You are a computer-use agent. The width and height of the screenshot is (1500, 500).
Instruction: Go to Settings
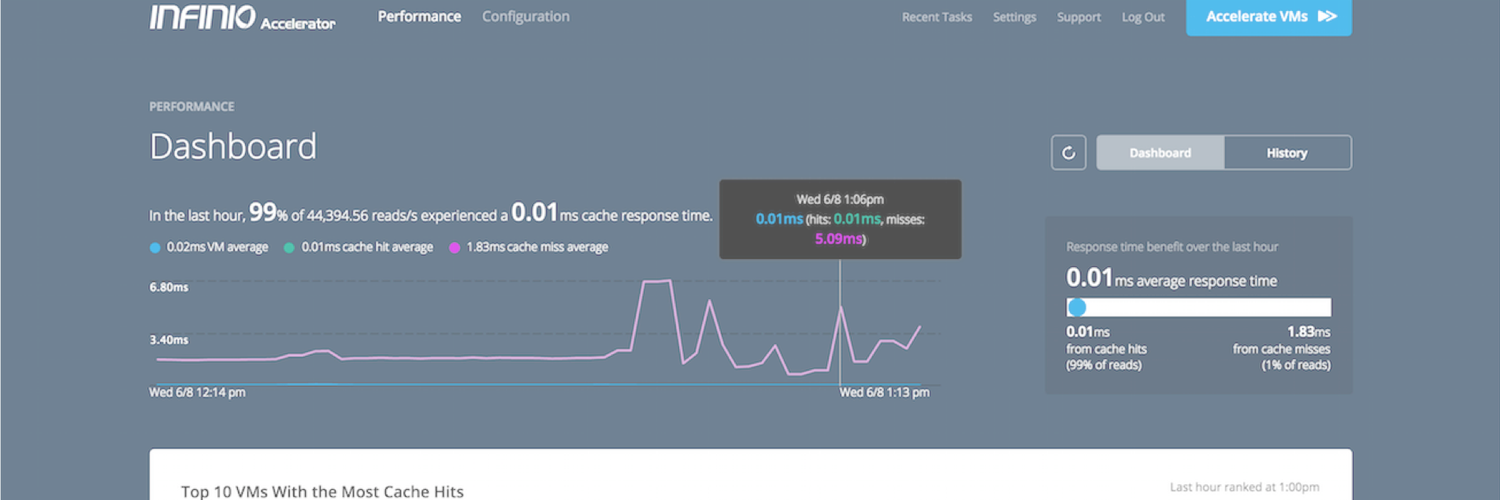coord(1014,17)
